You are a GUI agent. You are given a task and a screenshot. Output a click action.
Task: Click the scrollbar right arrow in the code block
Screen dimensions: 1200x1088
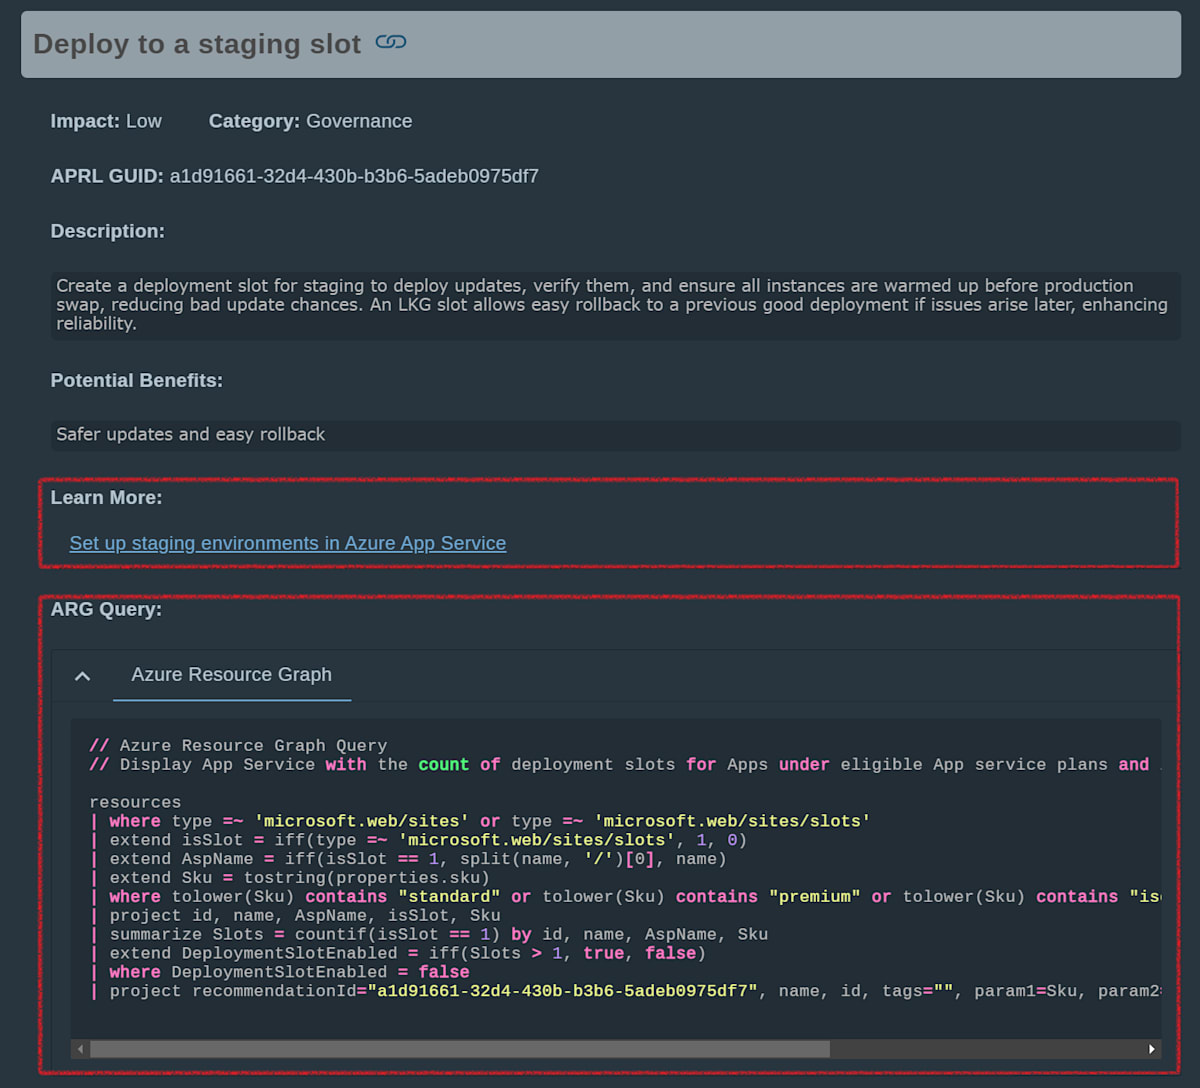tap(1152, 1049)
